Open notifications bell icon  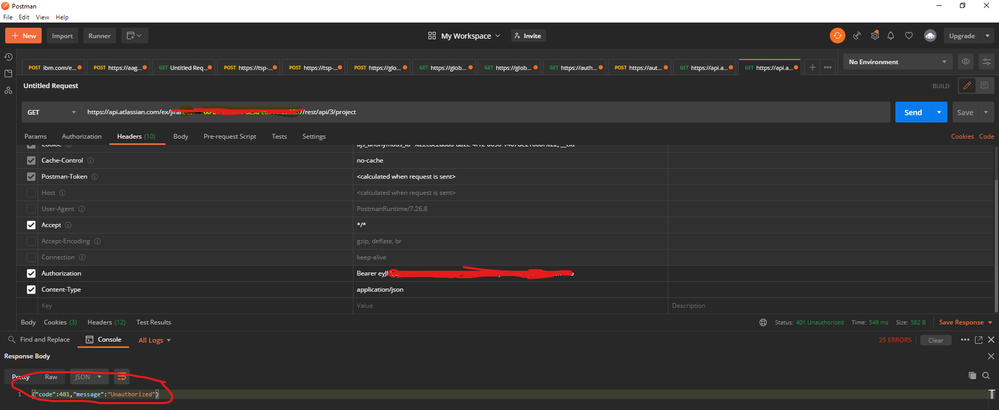point(891,36)
